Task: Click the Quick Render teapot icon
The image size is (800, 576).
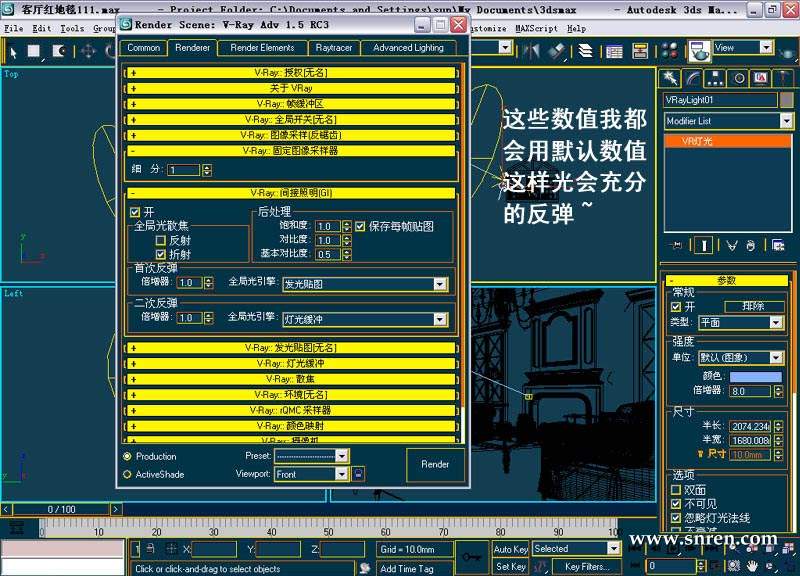Action: tap(788, 52)
